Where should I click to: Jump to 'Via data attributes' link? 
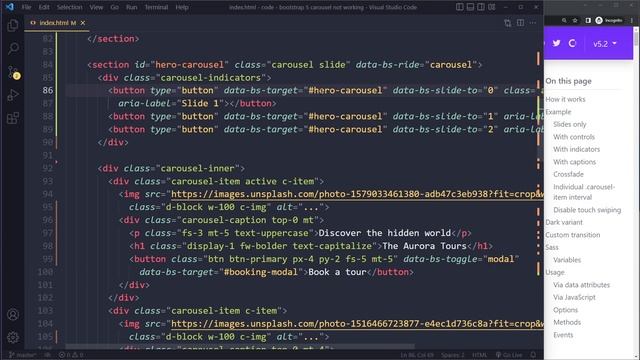pyautogui.click(x=581, y=285)
